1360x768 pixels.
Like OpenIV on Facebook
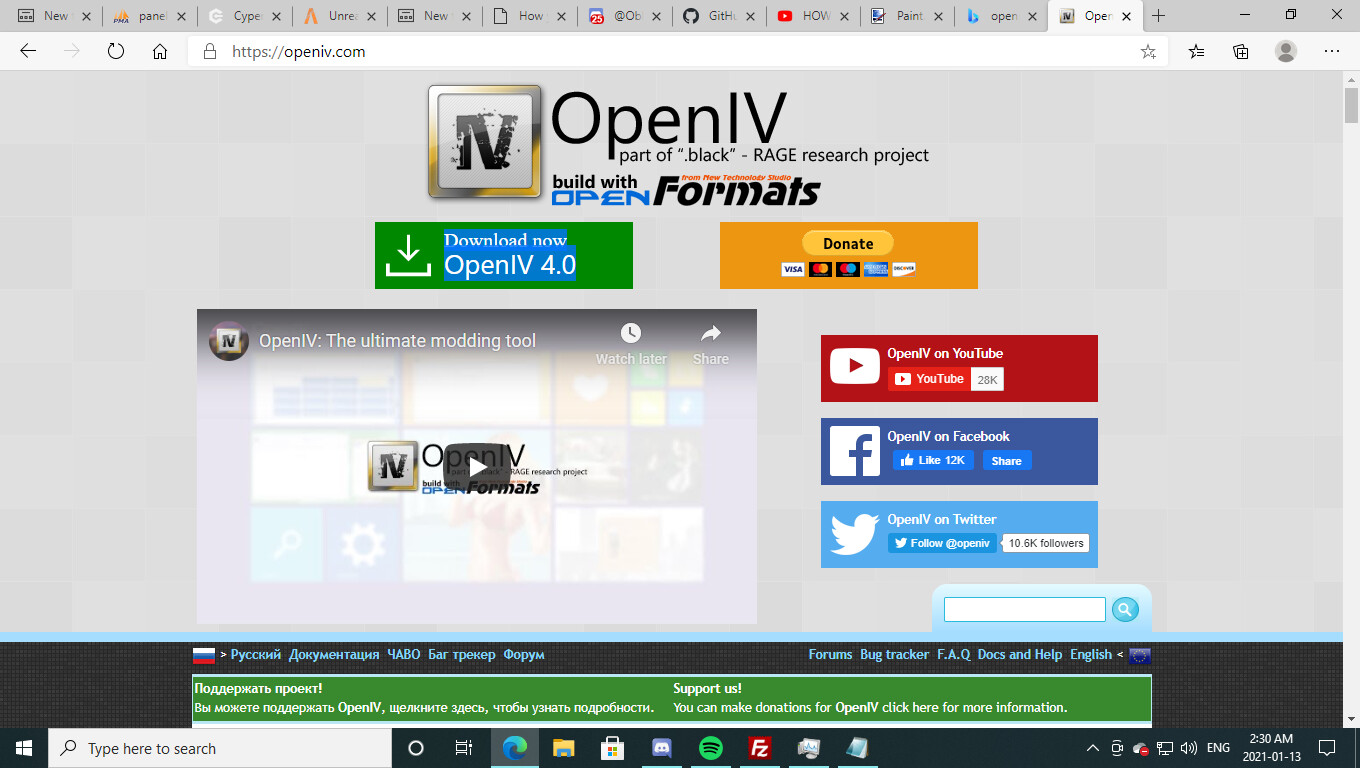tap(932, 460)
